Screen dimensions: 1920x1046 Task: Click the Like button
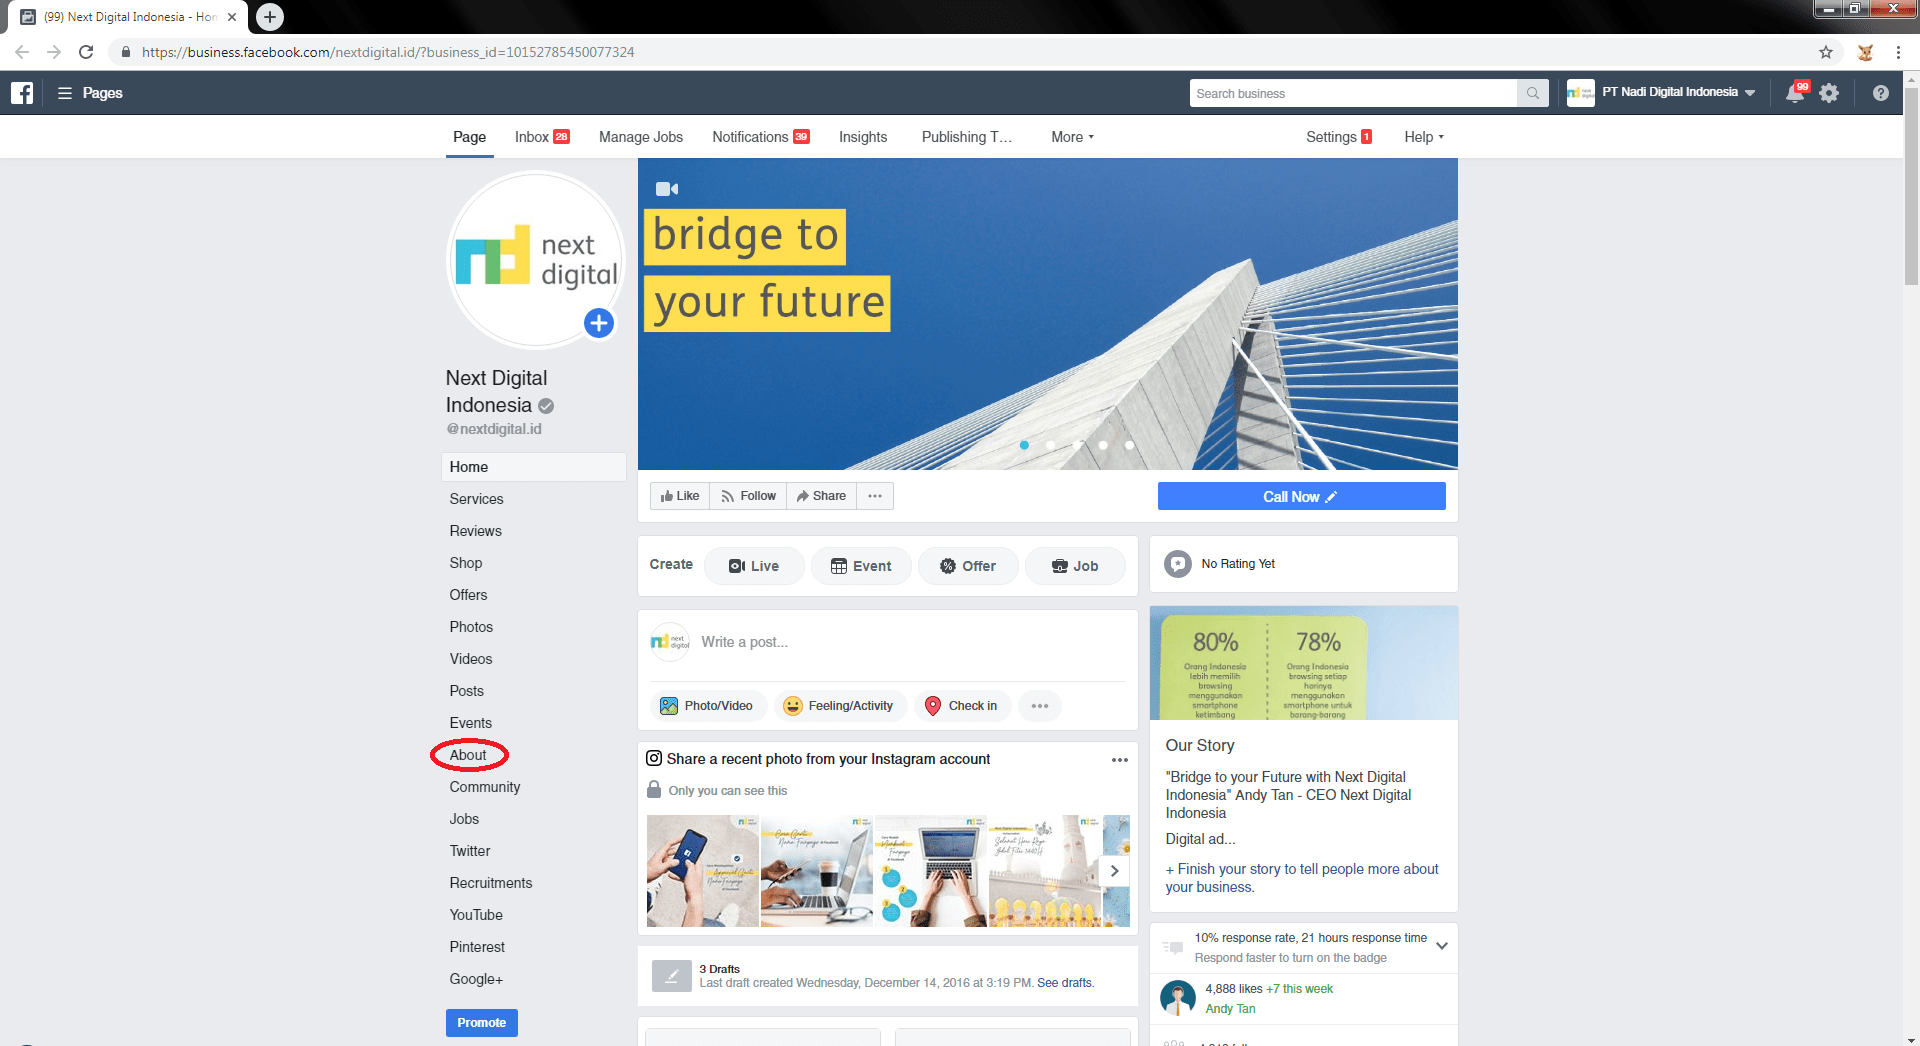click(680, 496)
